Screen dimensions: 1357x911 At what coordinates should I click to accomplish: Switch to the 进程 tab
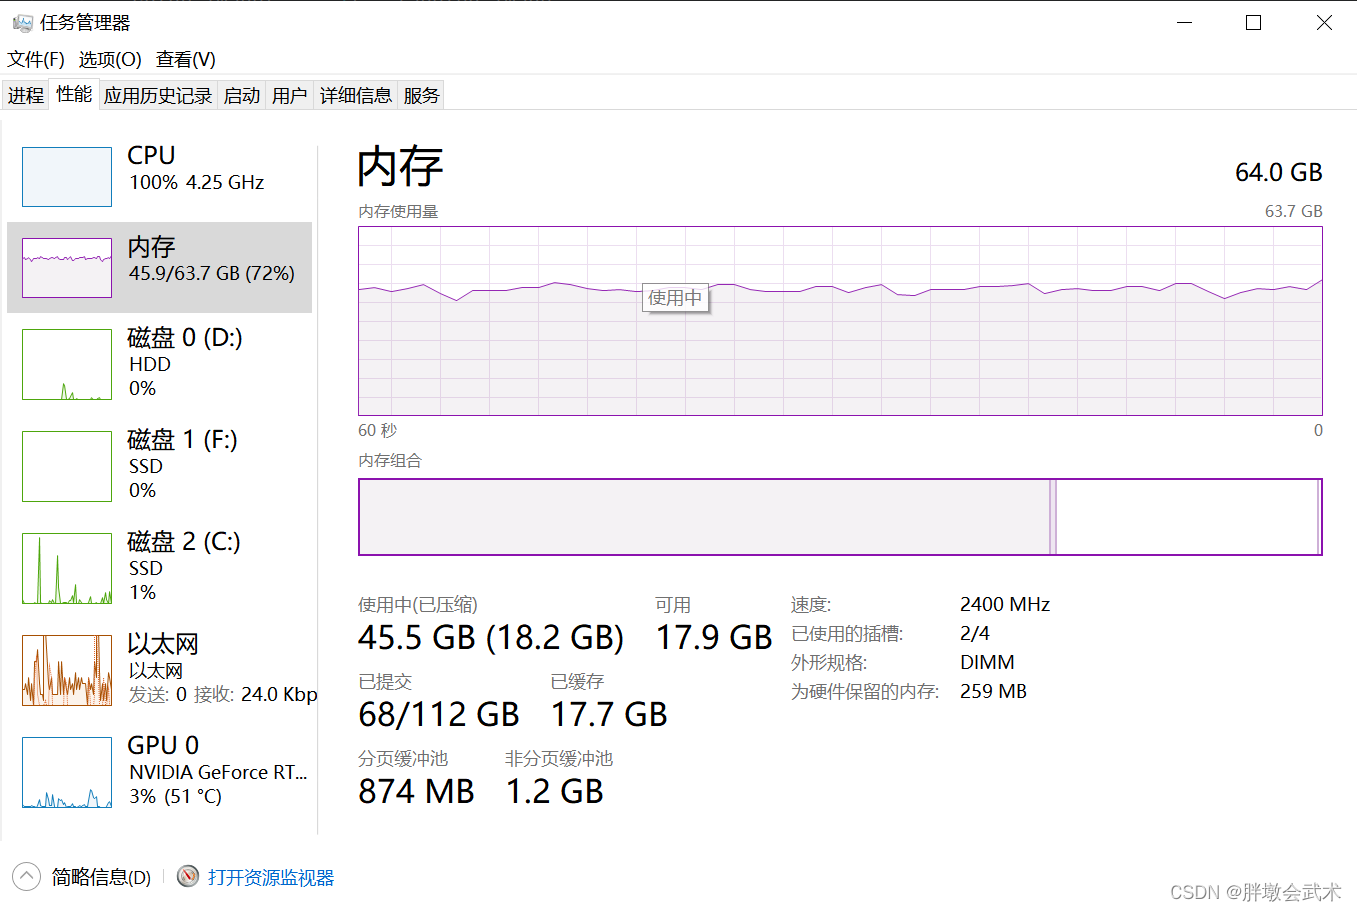[26, 95]
